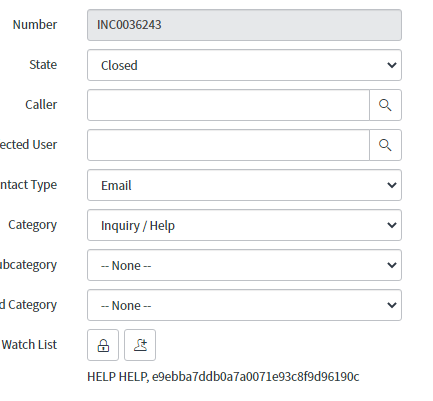The image size is (433, 401).
Task: Open the State dropdown showing Closed
Action: click(244, 65)
